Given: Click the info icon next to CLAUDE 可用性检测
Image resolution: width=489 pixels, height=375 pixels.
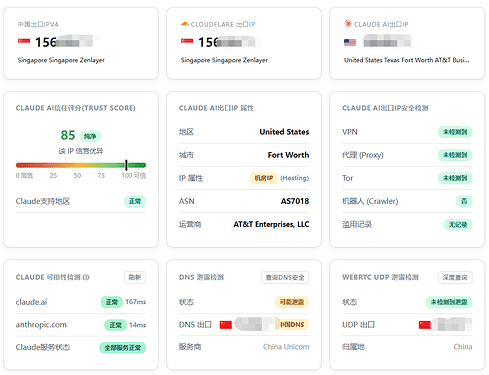Looking at the screenshot, I should click(x=86, y=277).
